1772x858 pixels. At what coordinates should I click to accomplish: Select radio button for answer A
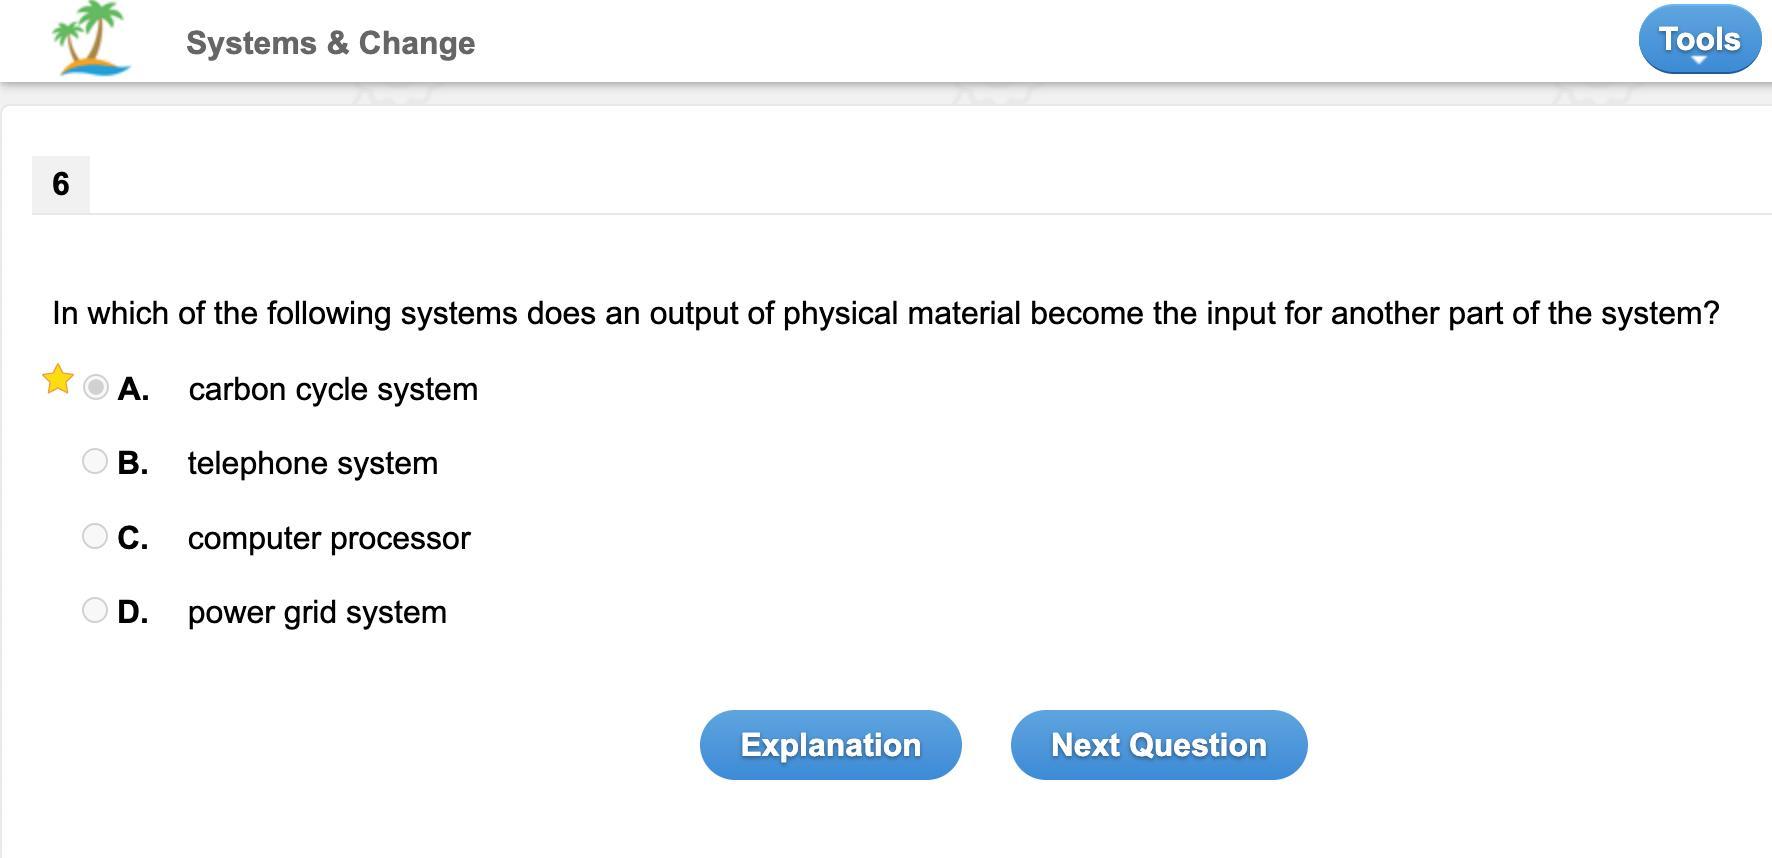tap(96, 387)
